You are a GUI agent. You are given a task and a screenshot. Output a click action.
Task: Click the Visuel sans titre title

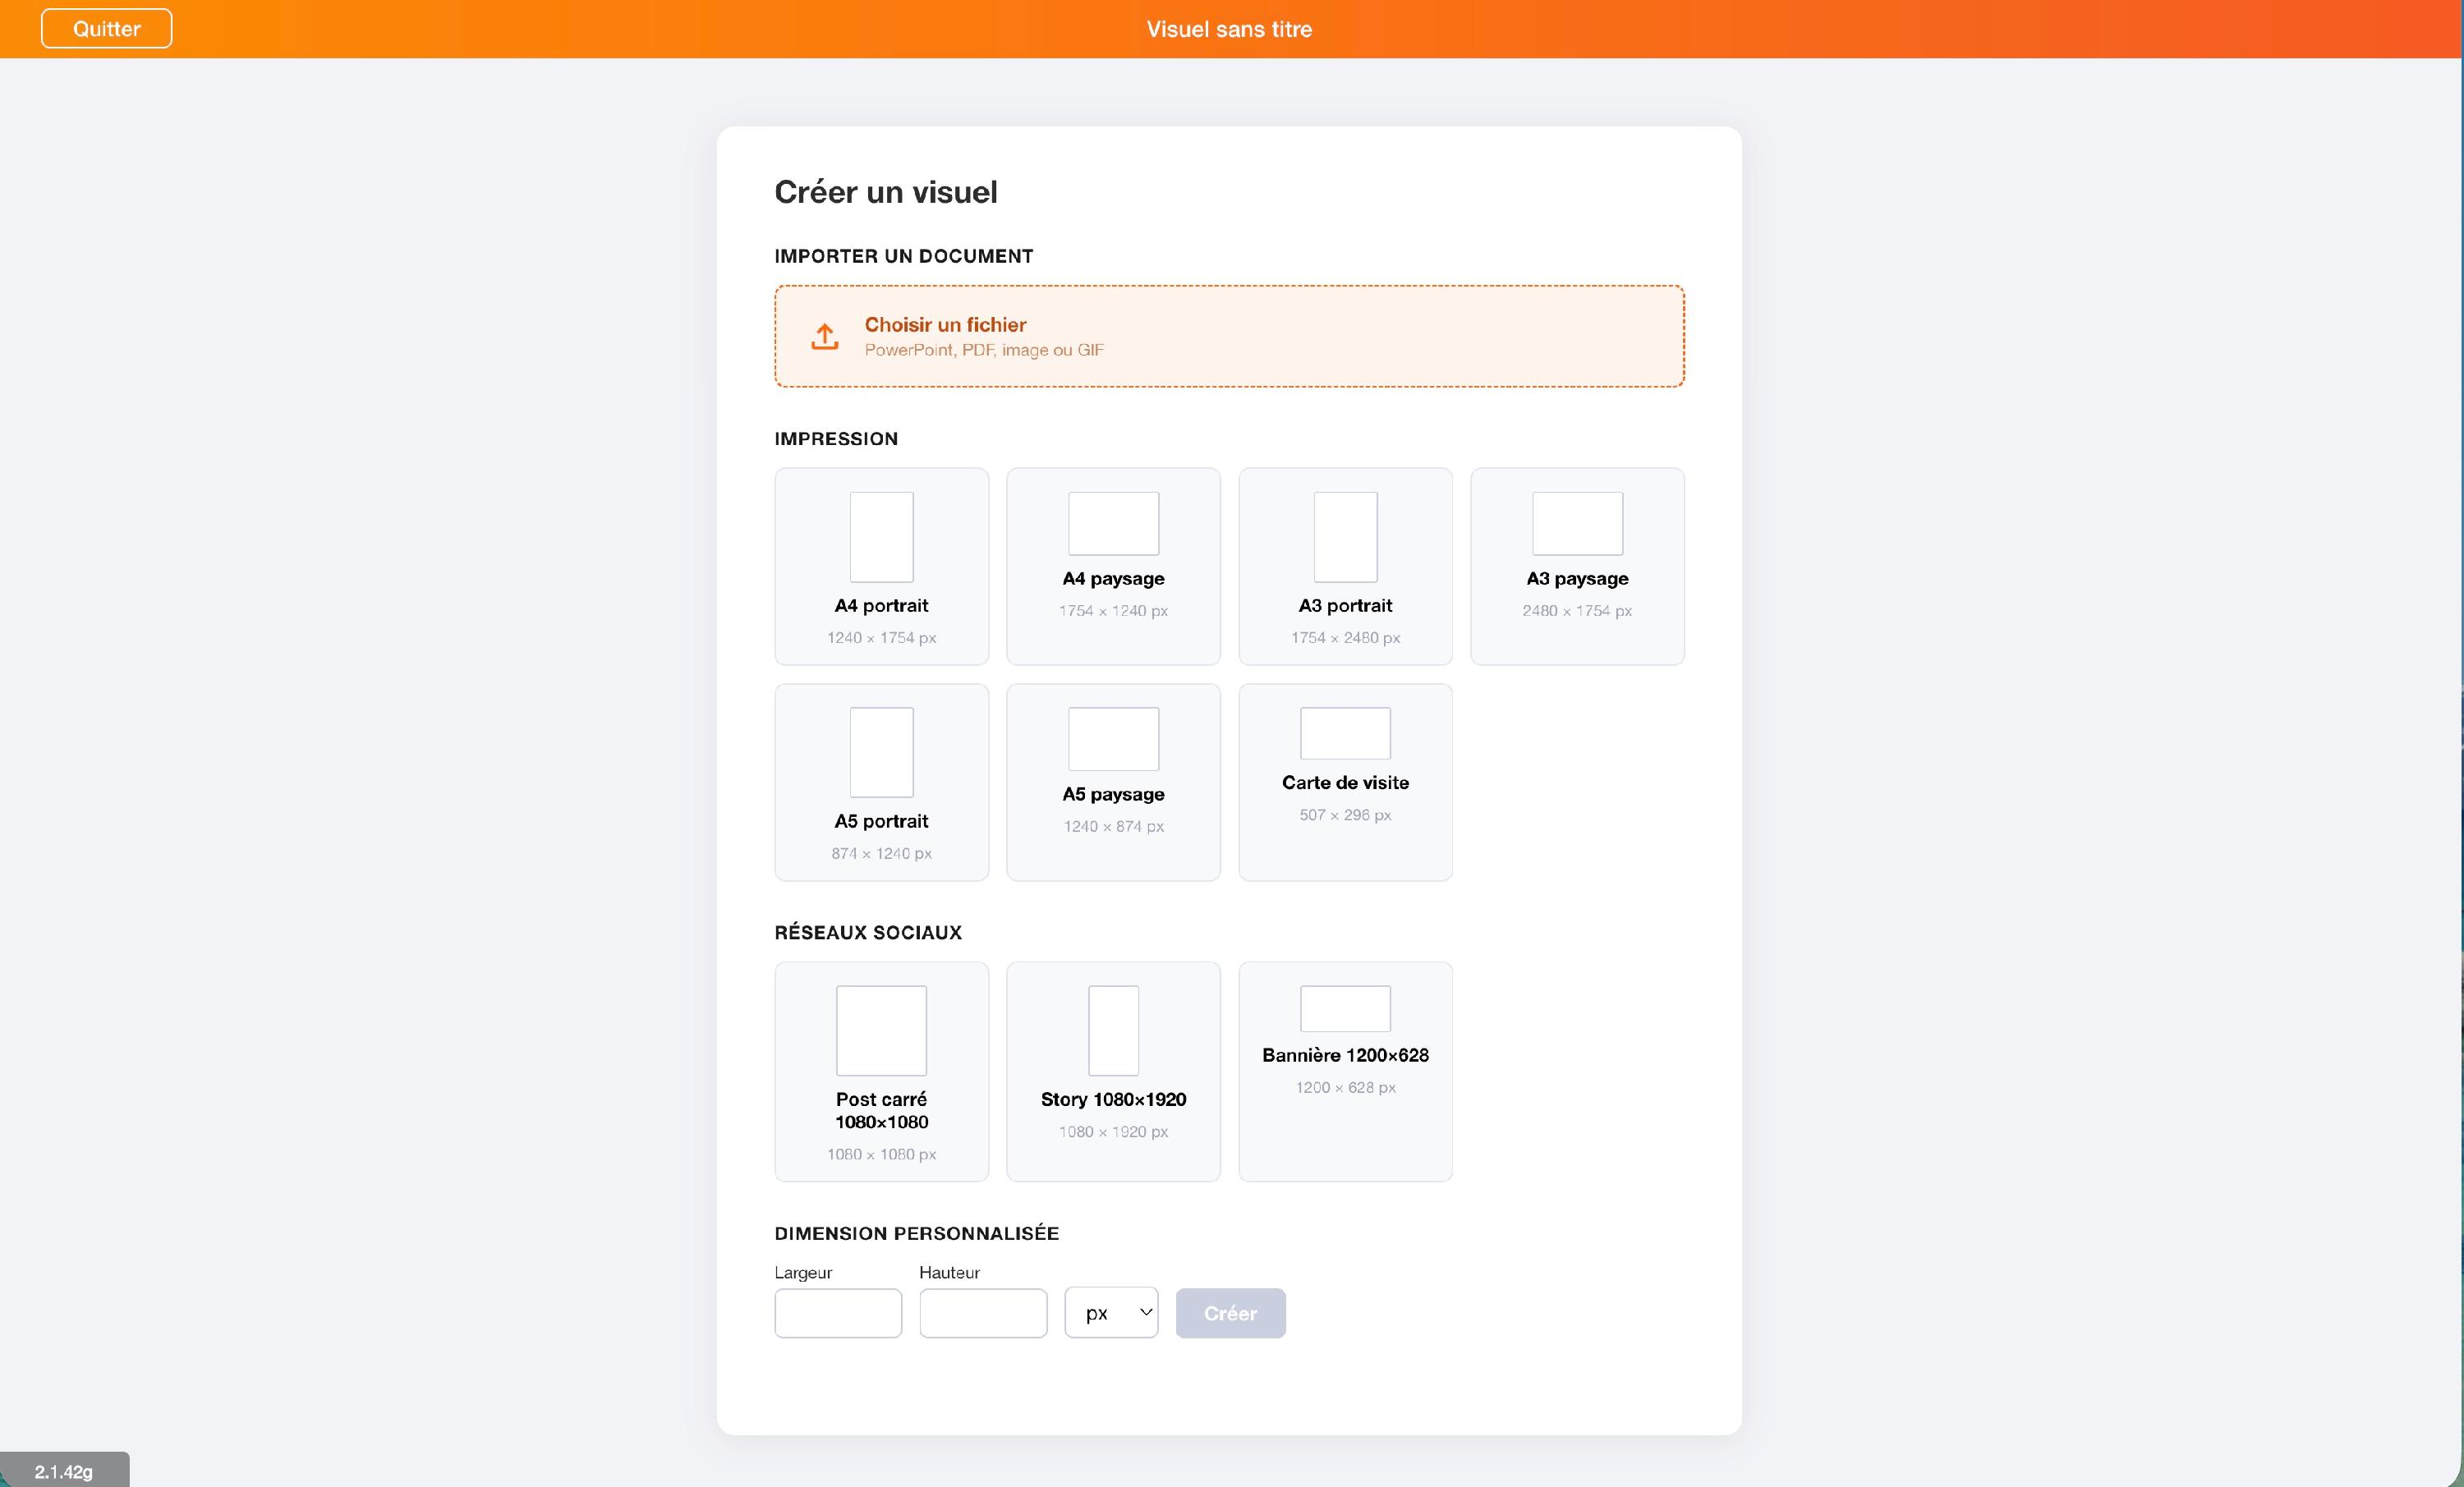1229,29
